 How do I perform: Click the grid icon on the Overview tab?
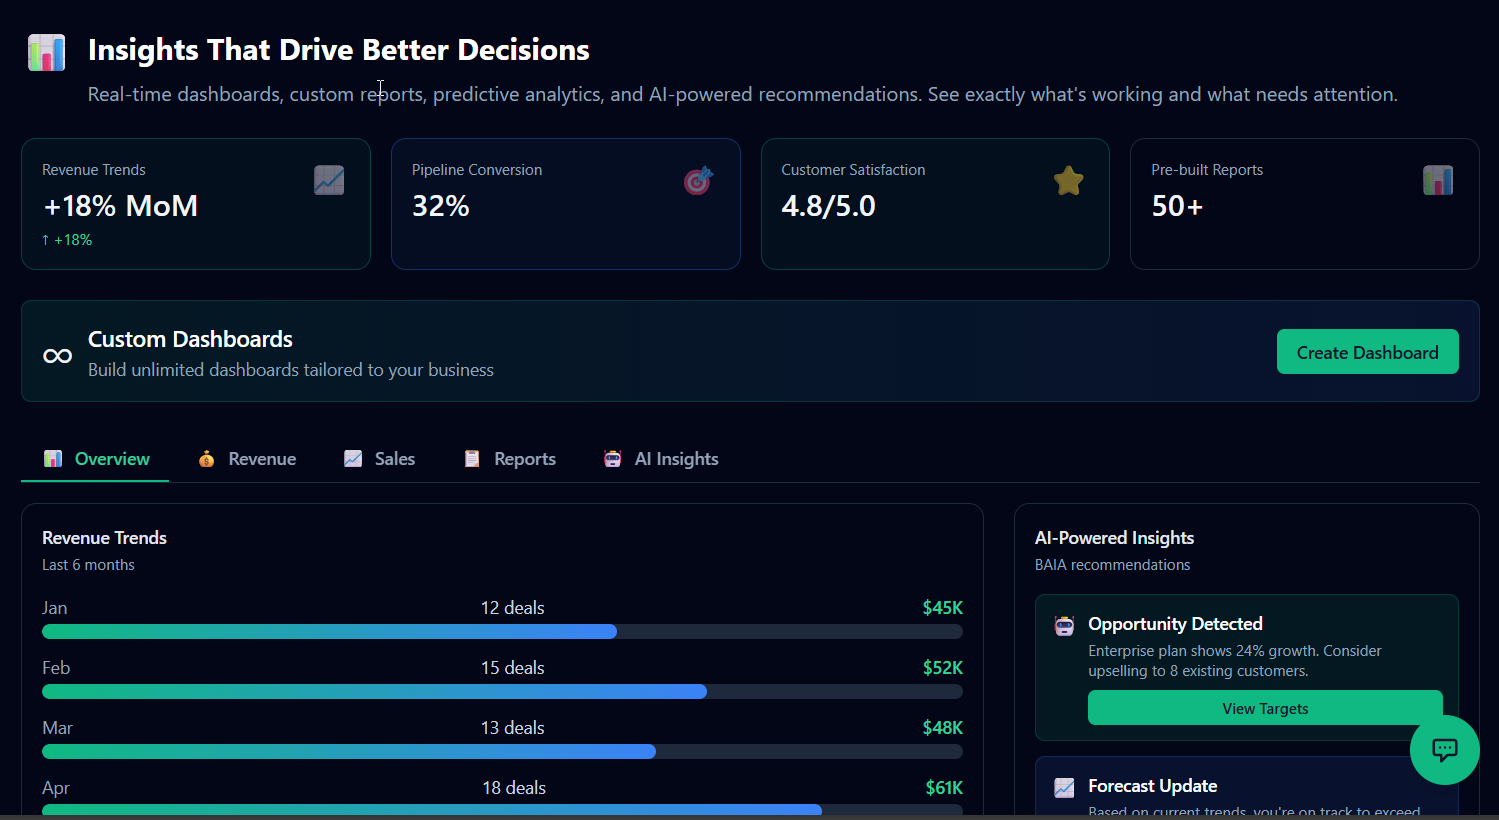coord(52,458)
